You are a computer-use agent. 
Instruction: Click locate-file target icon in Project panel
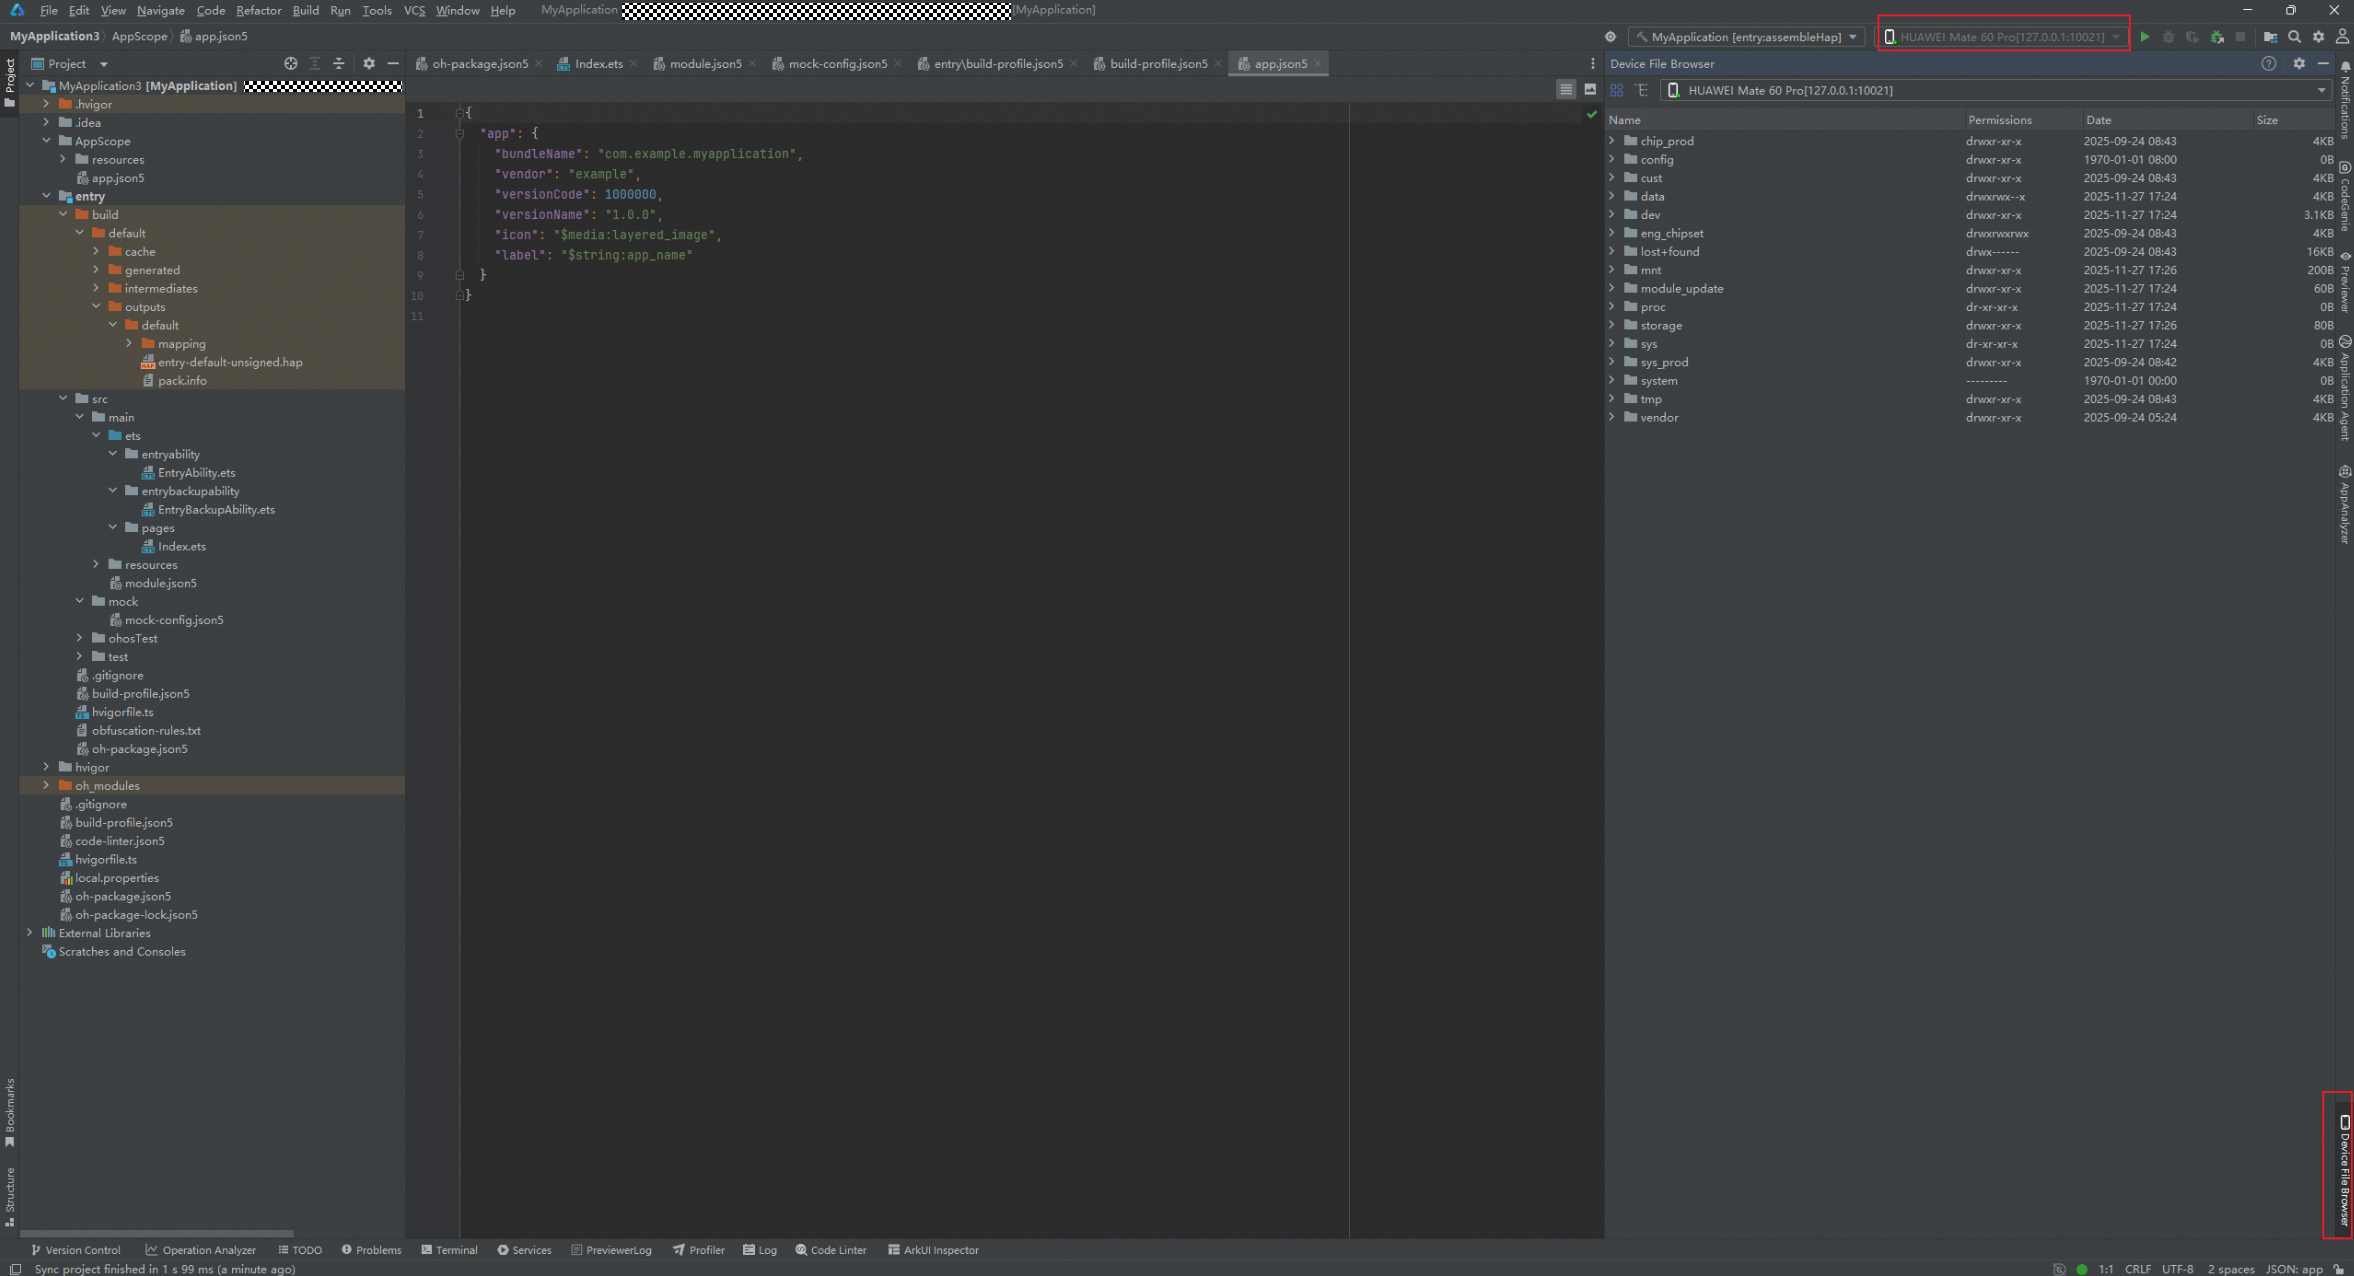click(290, 63)
